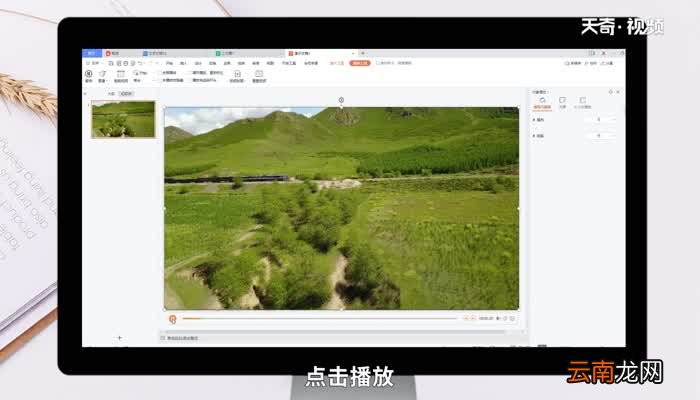Viewport: 700px width, 400px height.
Task: Switch to the blue Home document tab
Action: [92, 53]
